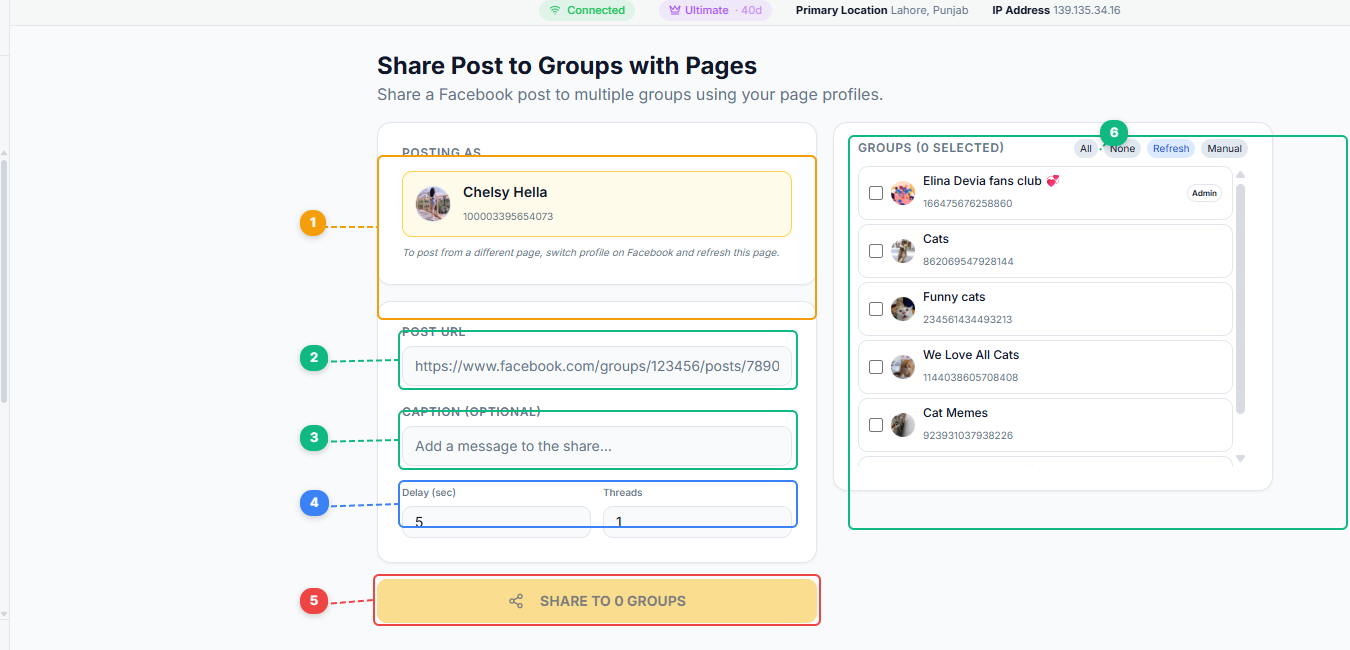Screen dimensions: 1350x650
Task: Open Manual group entry
Action: click(1224, 149)
